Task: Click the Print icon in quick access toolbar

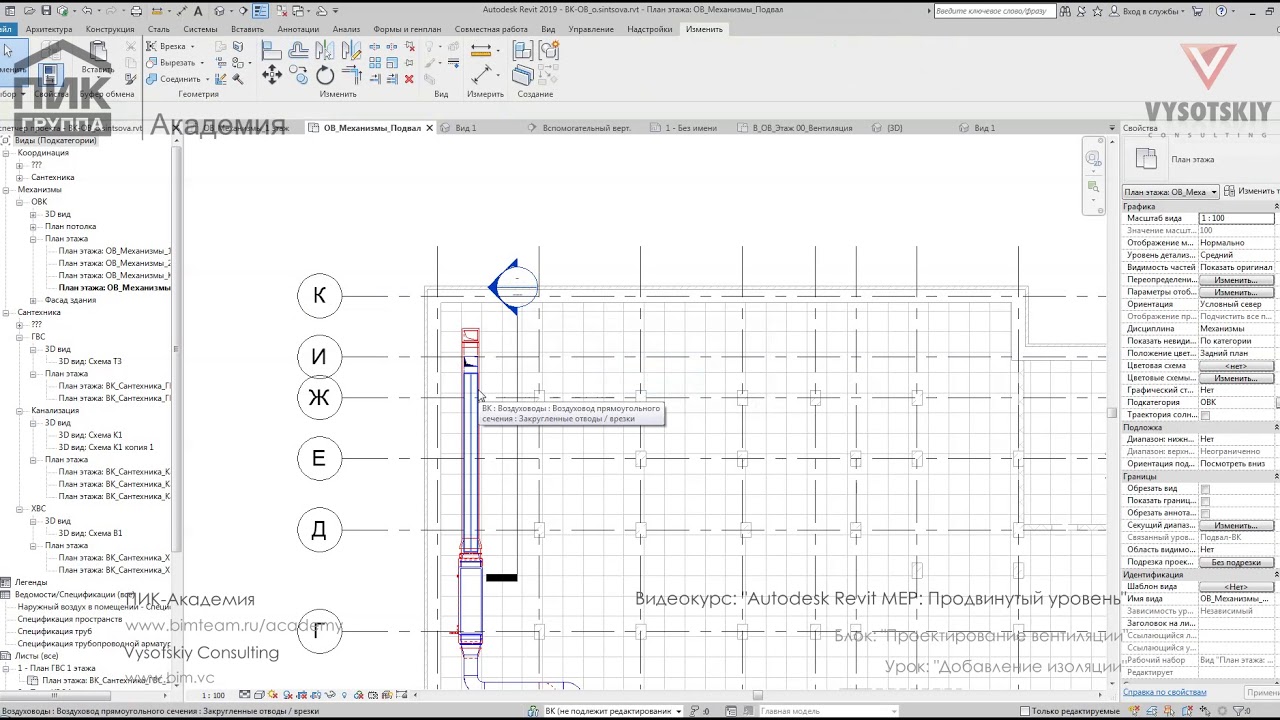Action: pyautogui.click(x=137, y=11)
